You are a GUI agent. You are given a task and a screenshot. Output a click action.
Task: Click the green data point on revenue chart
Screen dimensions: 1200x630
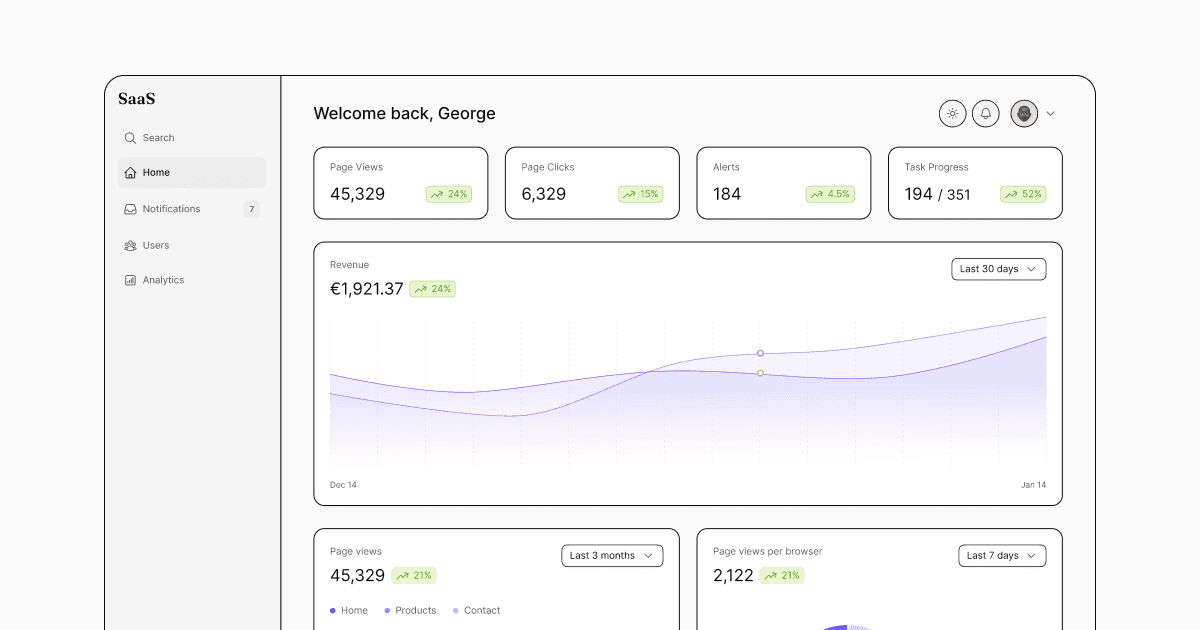click(x=760, y=373)
